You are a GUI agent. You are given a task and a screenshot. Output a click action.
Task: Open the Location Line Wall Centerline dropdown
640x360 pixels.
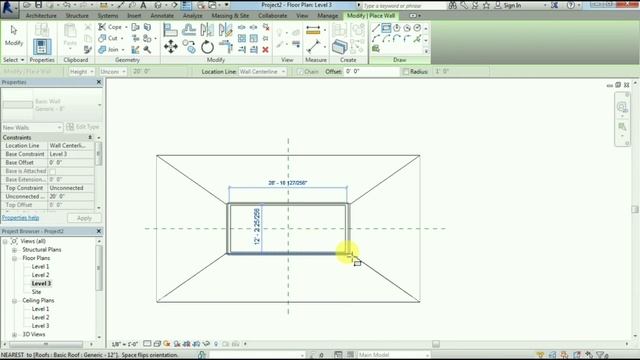(262, 71)
